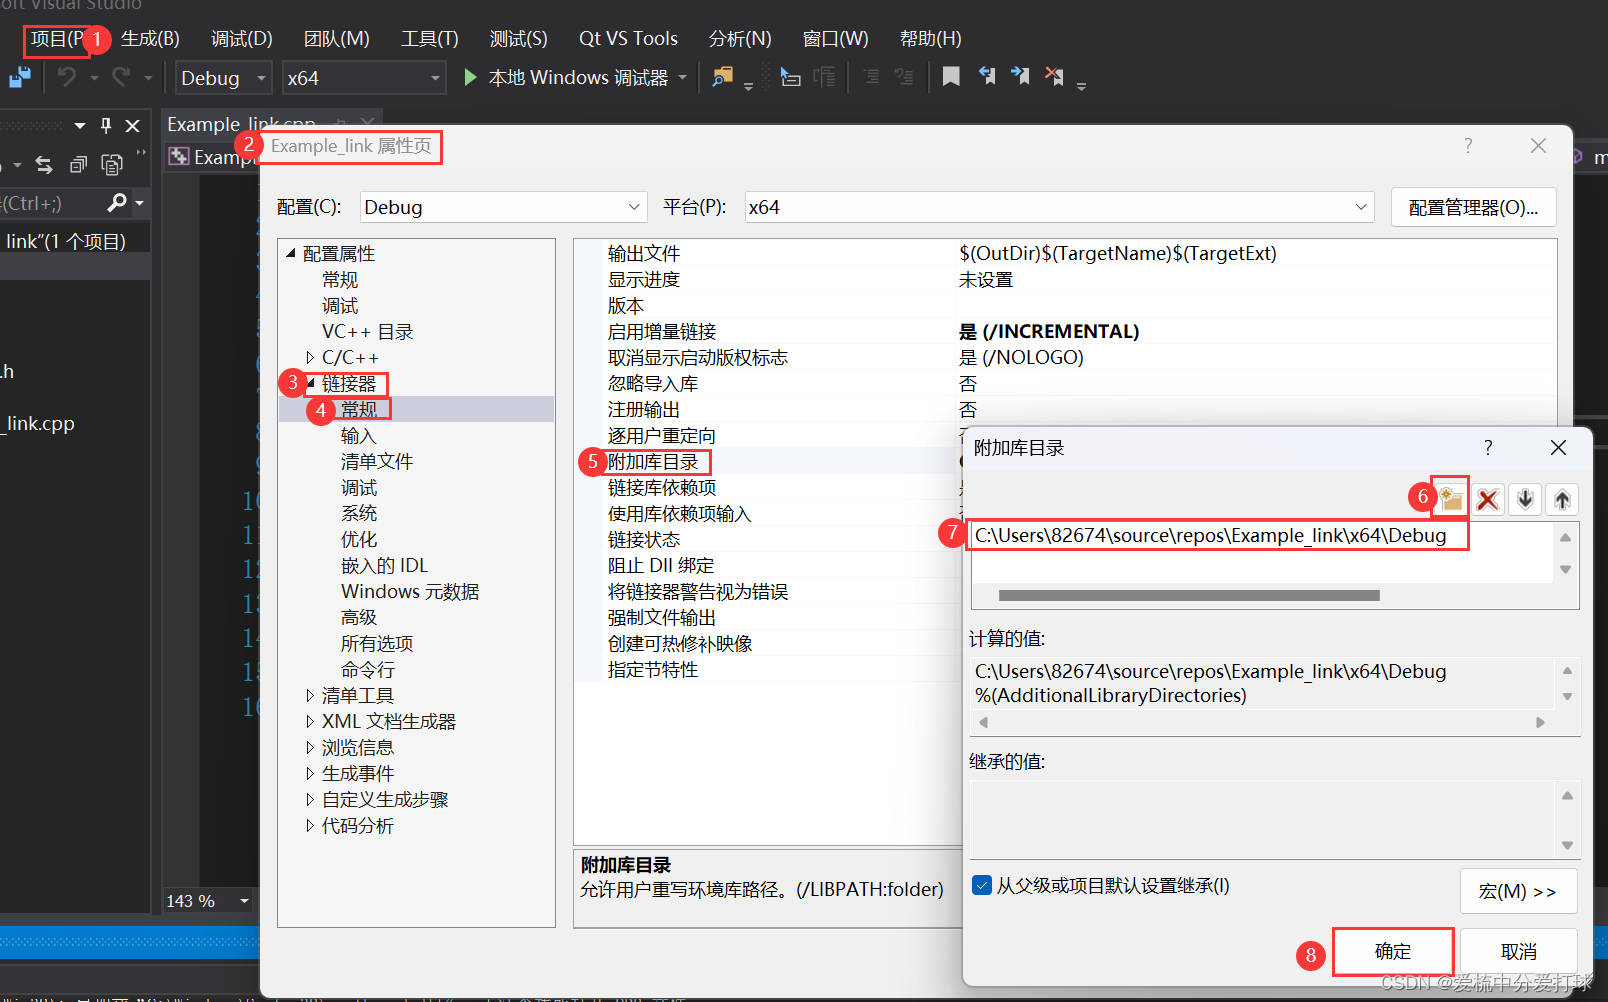The image size is (1608, 1002).
Task: Add a new line in 附加库目录 dialog
Action: pos(1450,499)
